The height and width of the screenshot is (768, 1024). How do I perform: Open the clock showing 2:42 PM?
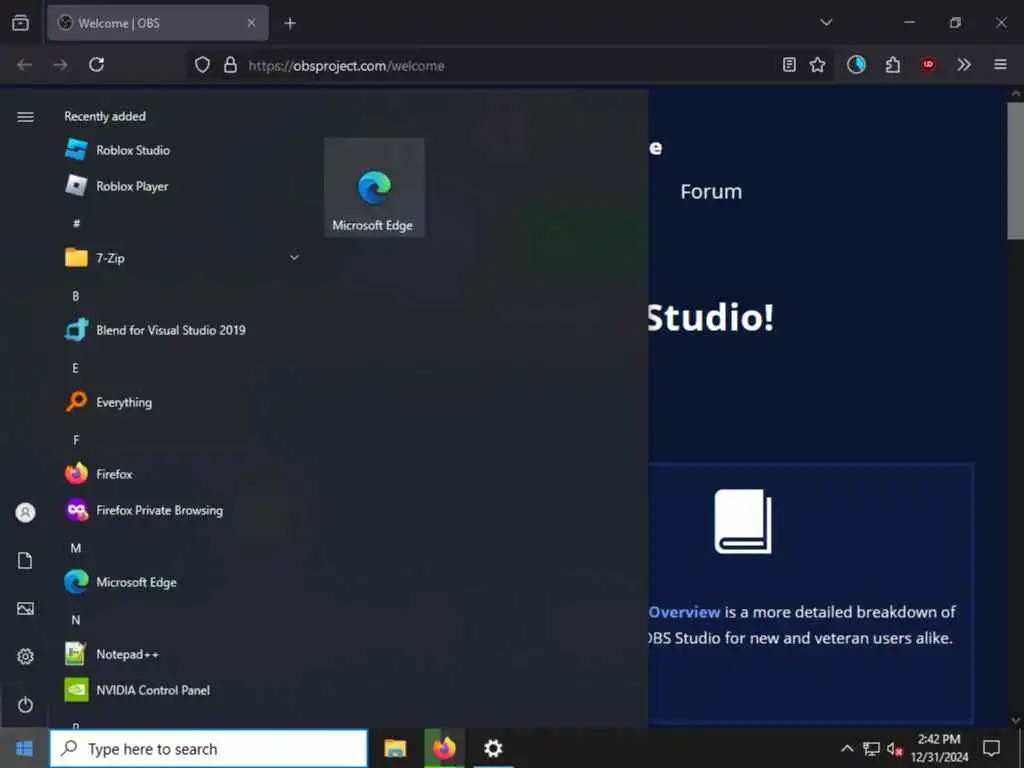point(939,748)
